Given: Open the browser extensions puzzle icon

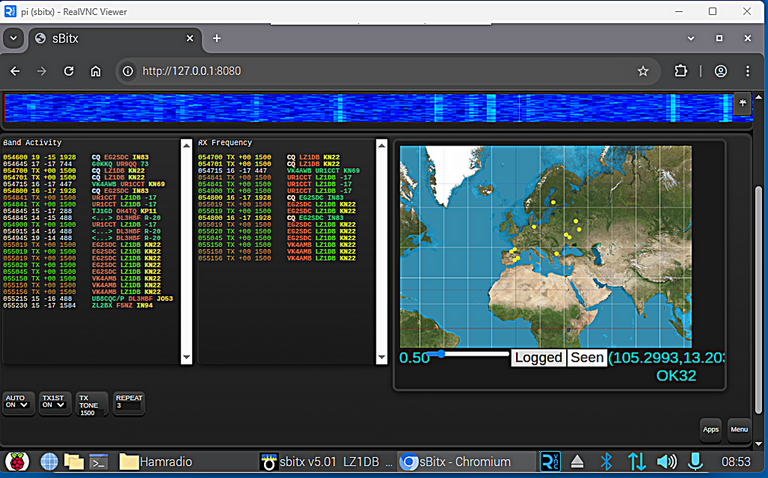Looking at the screenshot, I should [682, 71].
